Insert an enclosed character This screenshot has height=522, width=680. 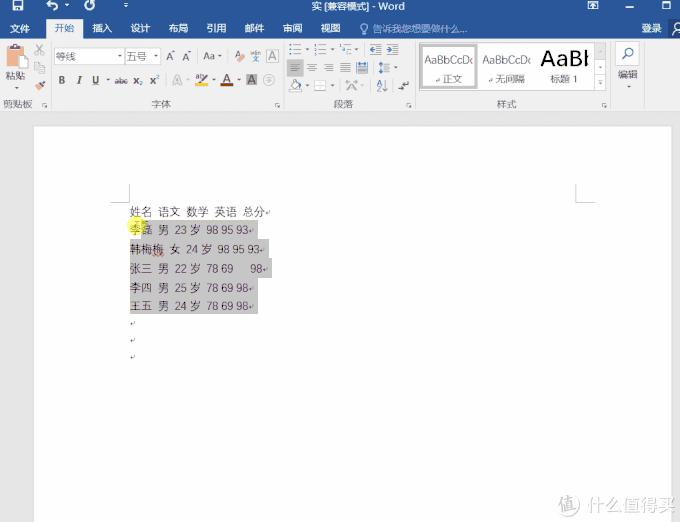pos(269,80)
